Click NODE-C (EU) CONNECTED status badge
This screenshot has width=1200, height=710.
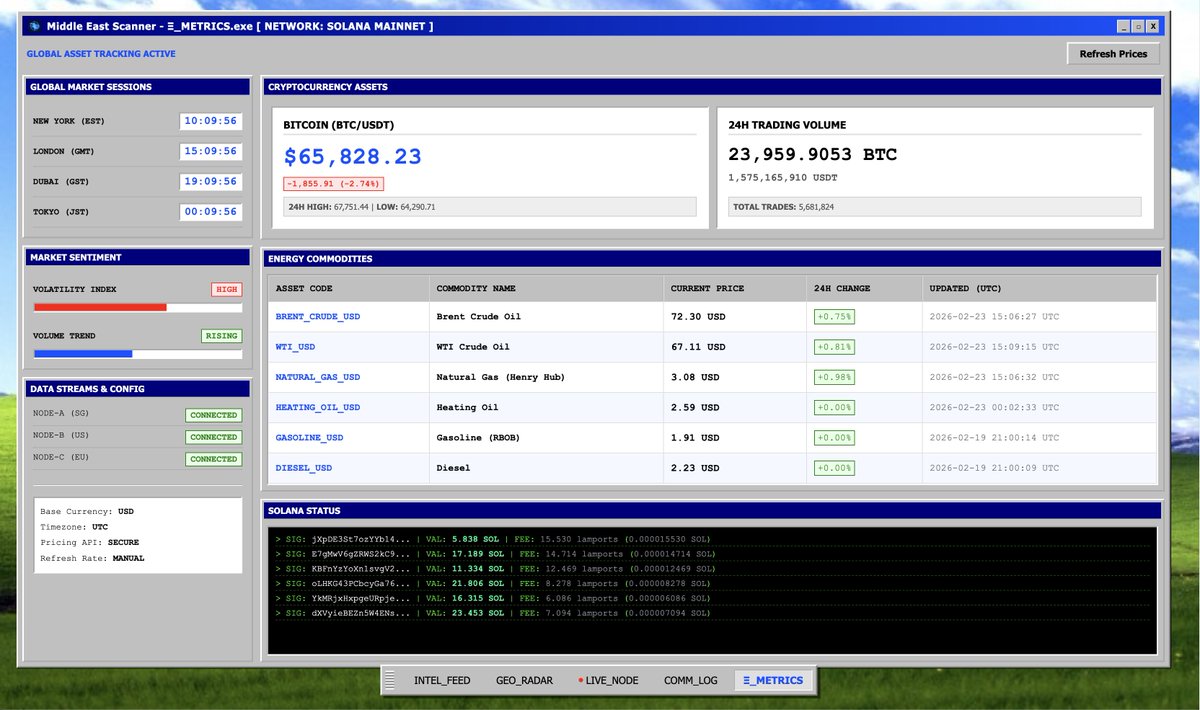[x=214, y=459]
